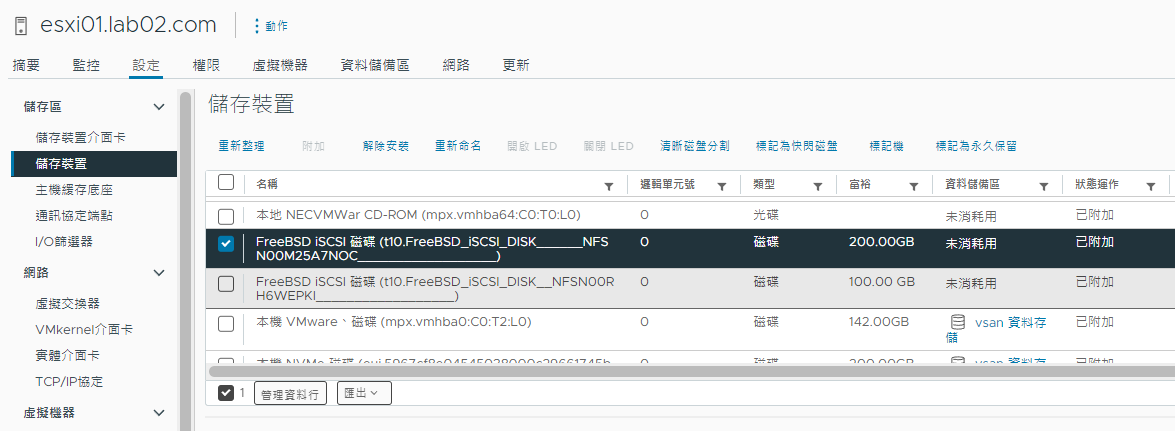Collapse the 虛擬機器 sidebar section
1175x431 pixels.
tap(158, 413)
